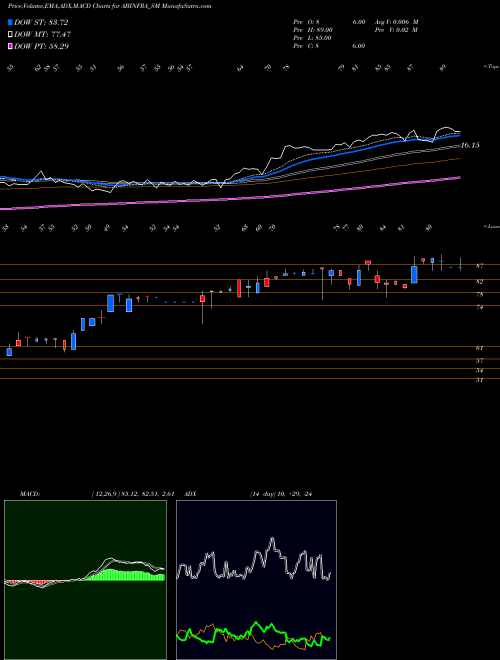Viewport: 500px width, 660px height.
Task: Click the 'Pre L: 85.00' value
Action: coord(313,38)
